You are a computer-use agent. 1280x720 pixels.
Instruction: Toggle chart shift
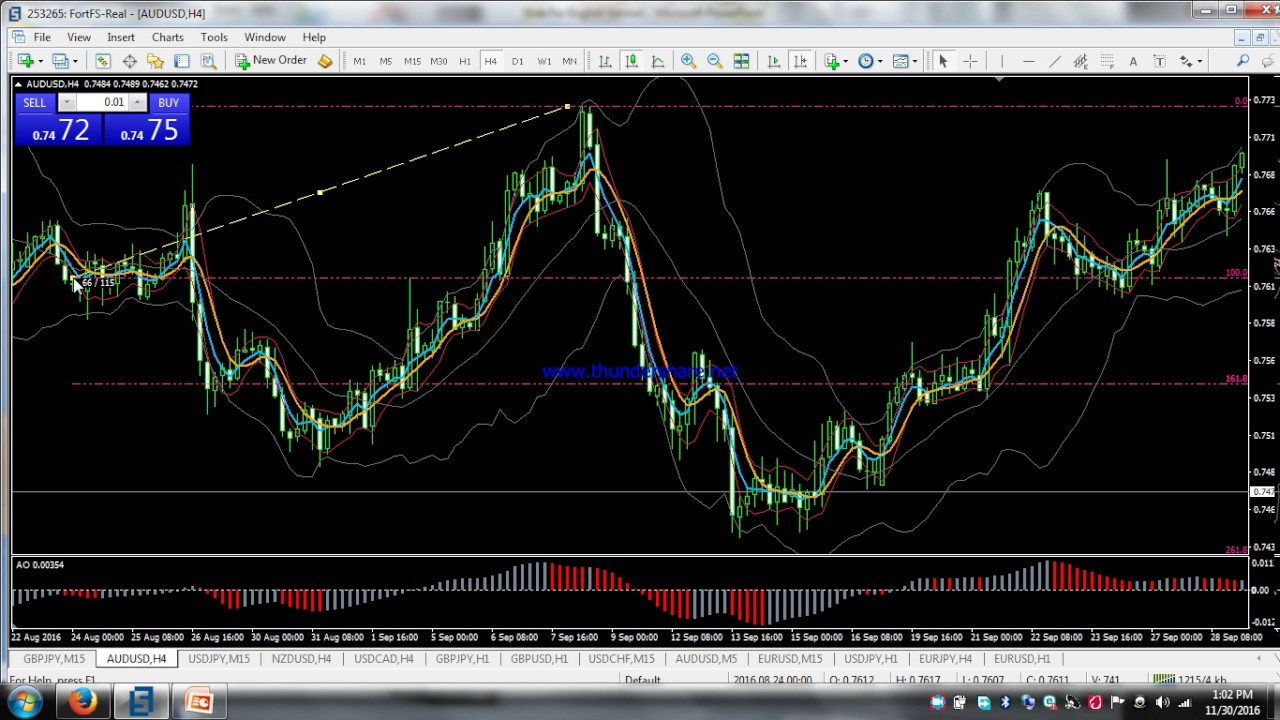click(x=800, y=61)
